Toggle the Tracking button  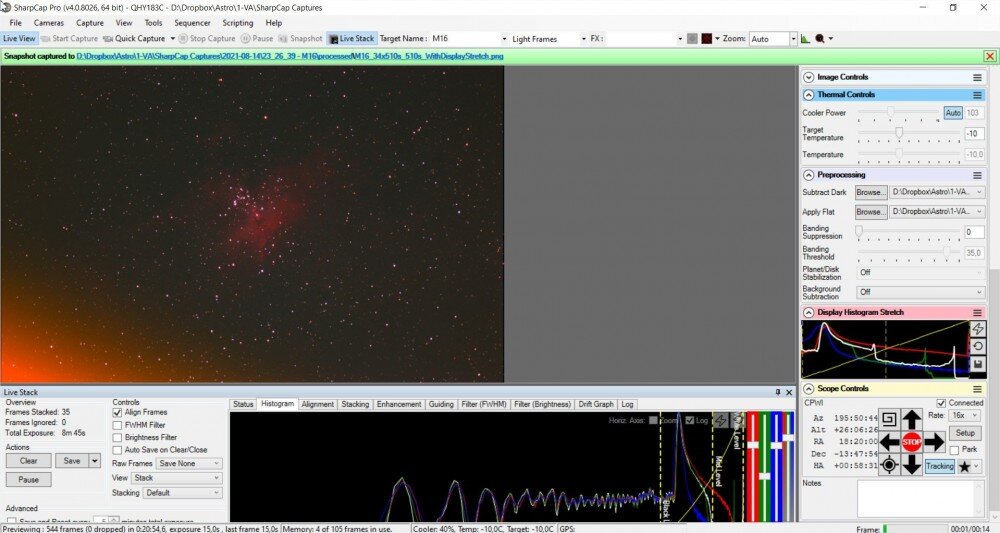(x=939, y=466)
